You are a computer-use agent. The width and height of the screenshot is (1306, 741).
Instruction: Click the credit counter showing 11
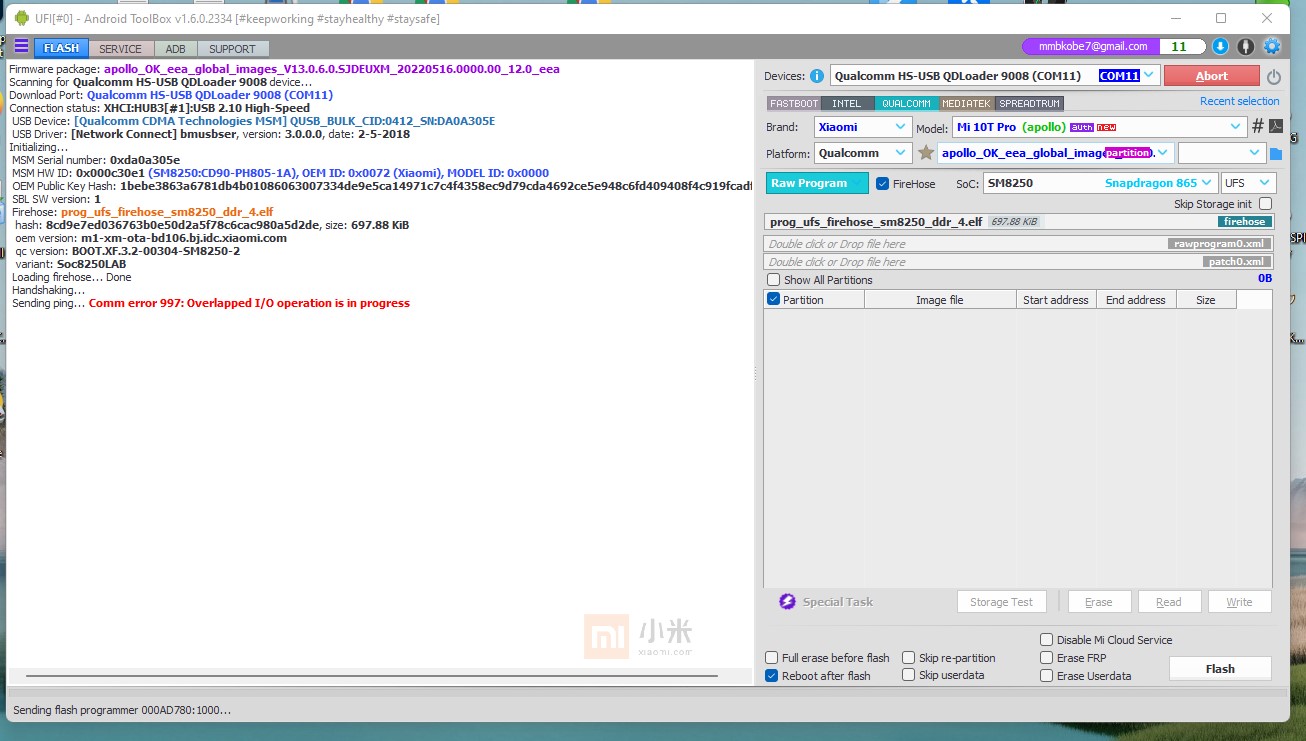point(1179,46)
